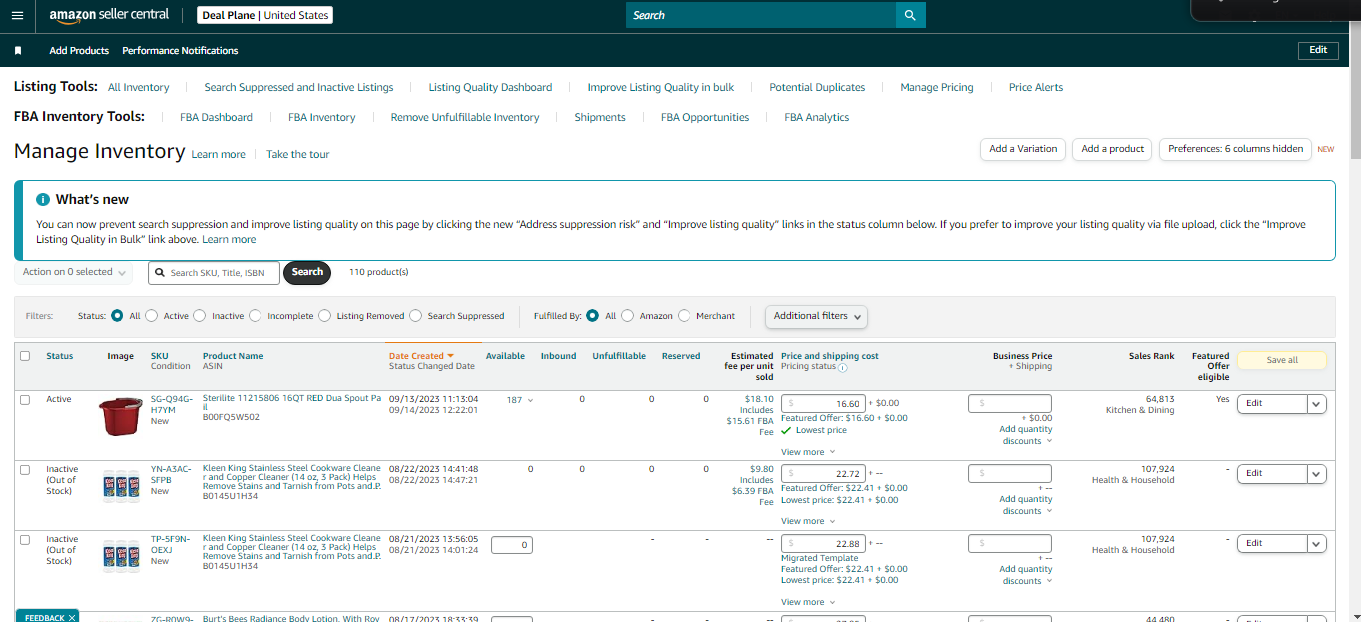The height and width of the screenshot is (622, 1361).
Task: Open the Kleen King TP-5F9N thumbnail
Action: [x=121, y=555]
